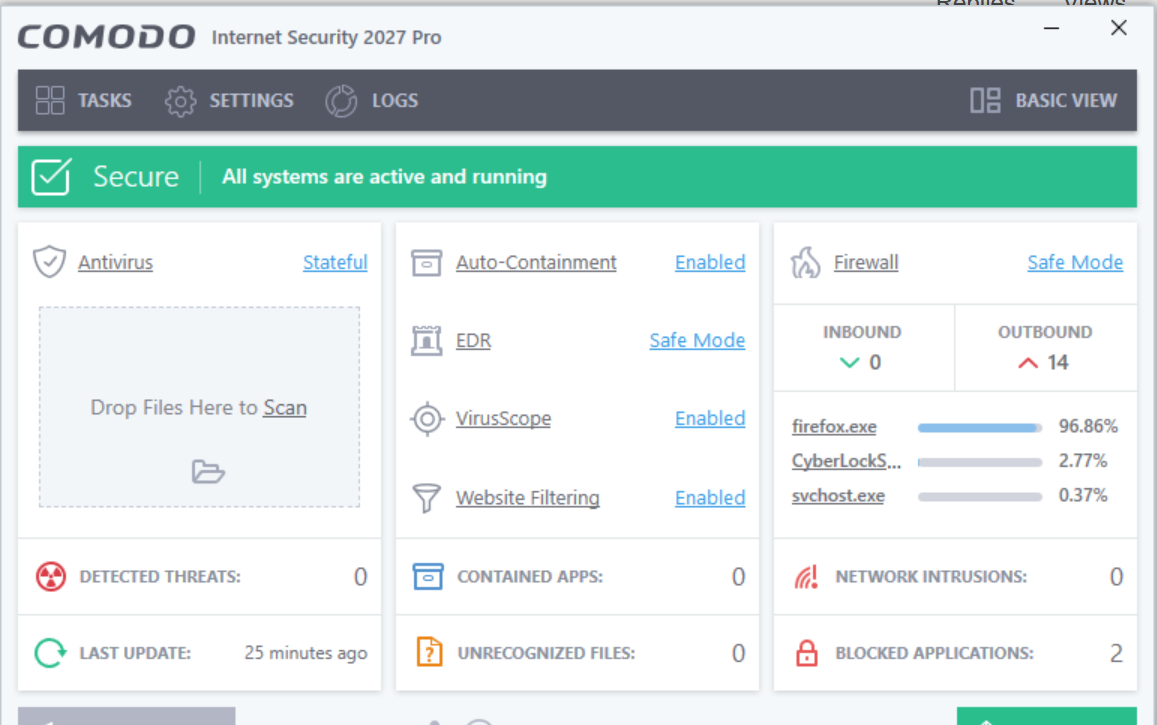This screenshot has height=725, width=1157.
Task: Open firefox.exe connection link
Action: pos(834,426)
